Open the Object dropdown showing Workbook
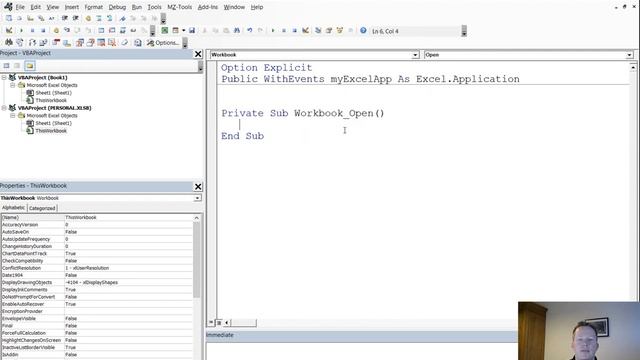This screenshot has height=360, width=640. pos(415,55)
